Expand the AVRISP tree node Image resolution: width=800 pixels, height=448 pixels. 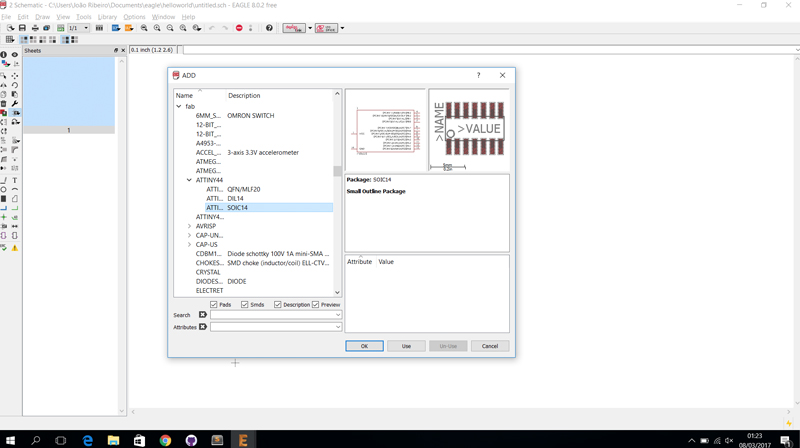pyautogui.click(x=189, y=226)
